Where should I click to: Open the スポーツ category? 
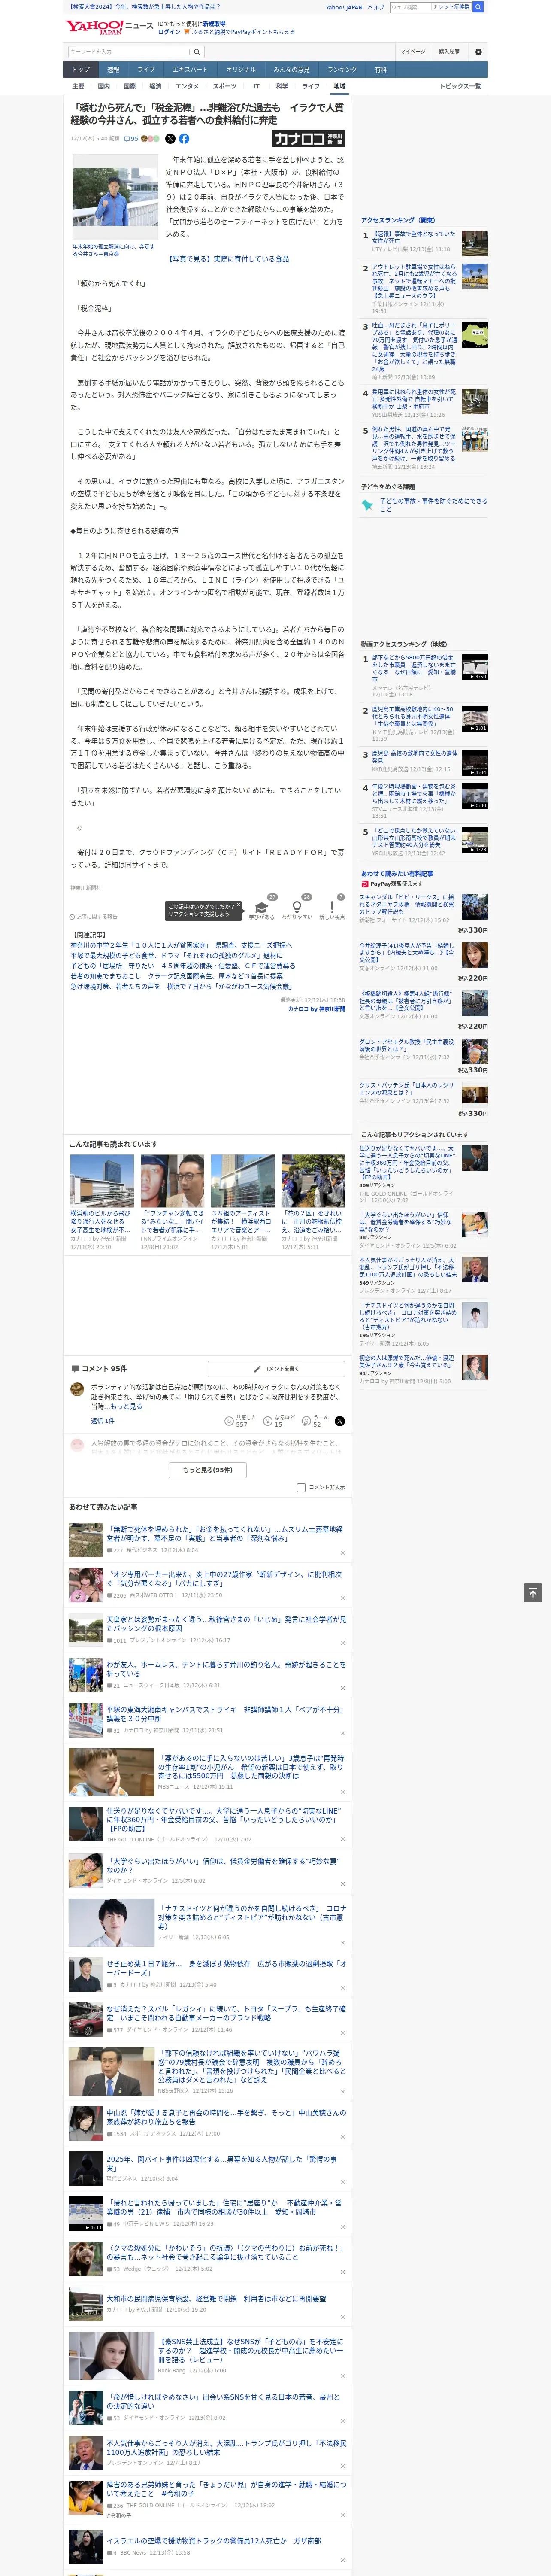(x=225, y=86)
